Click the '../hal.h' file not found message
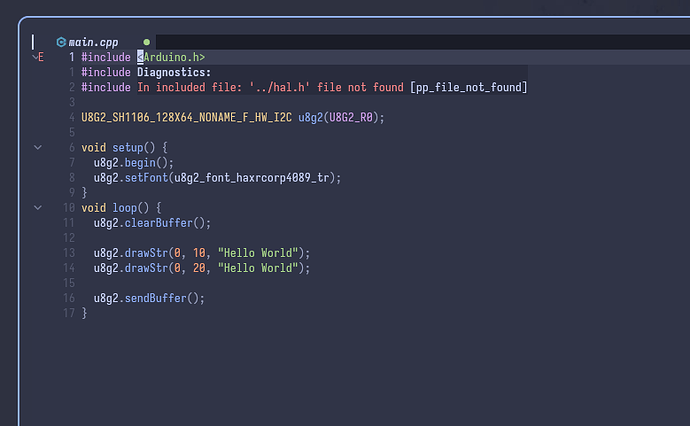Screen dimensions: 690x426 click(x=270, y=87)
